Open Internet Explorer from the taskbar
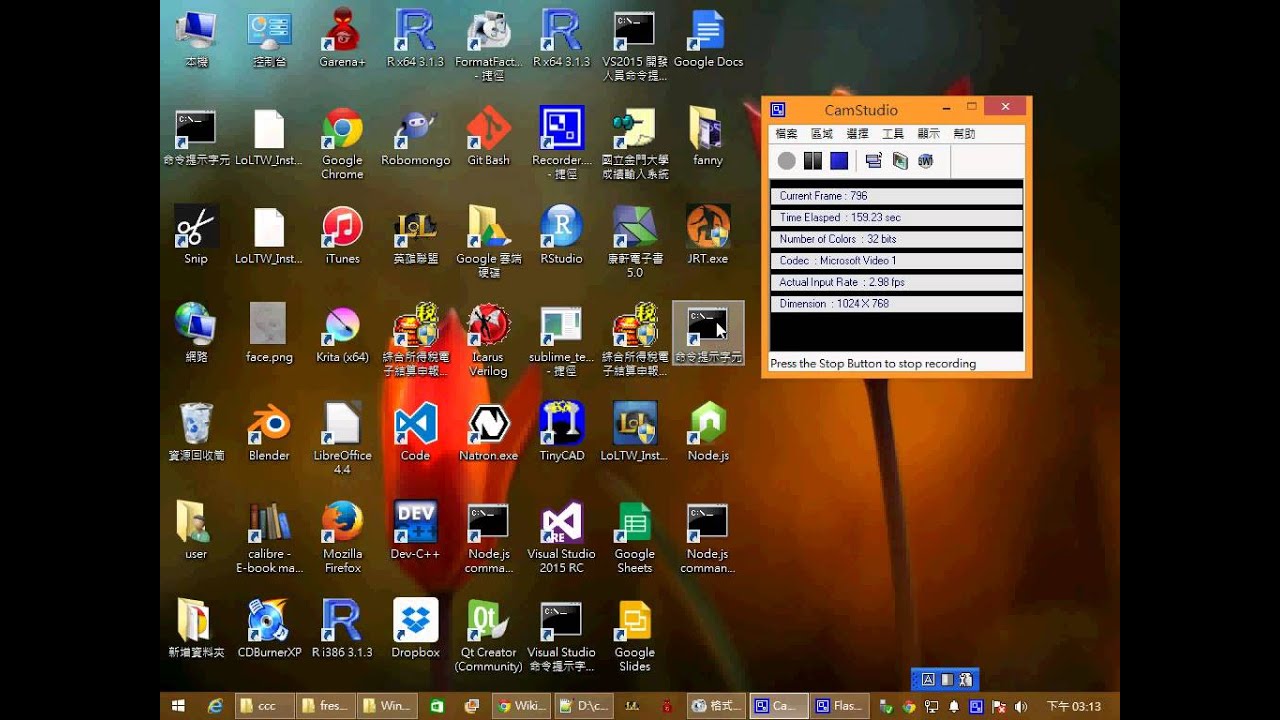This screenshot has height=720, width=1280. tap(215, 706)
